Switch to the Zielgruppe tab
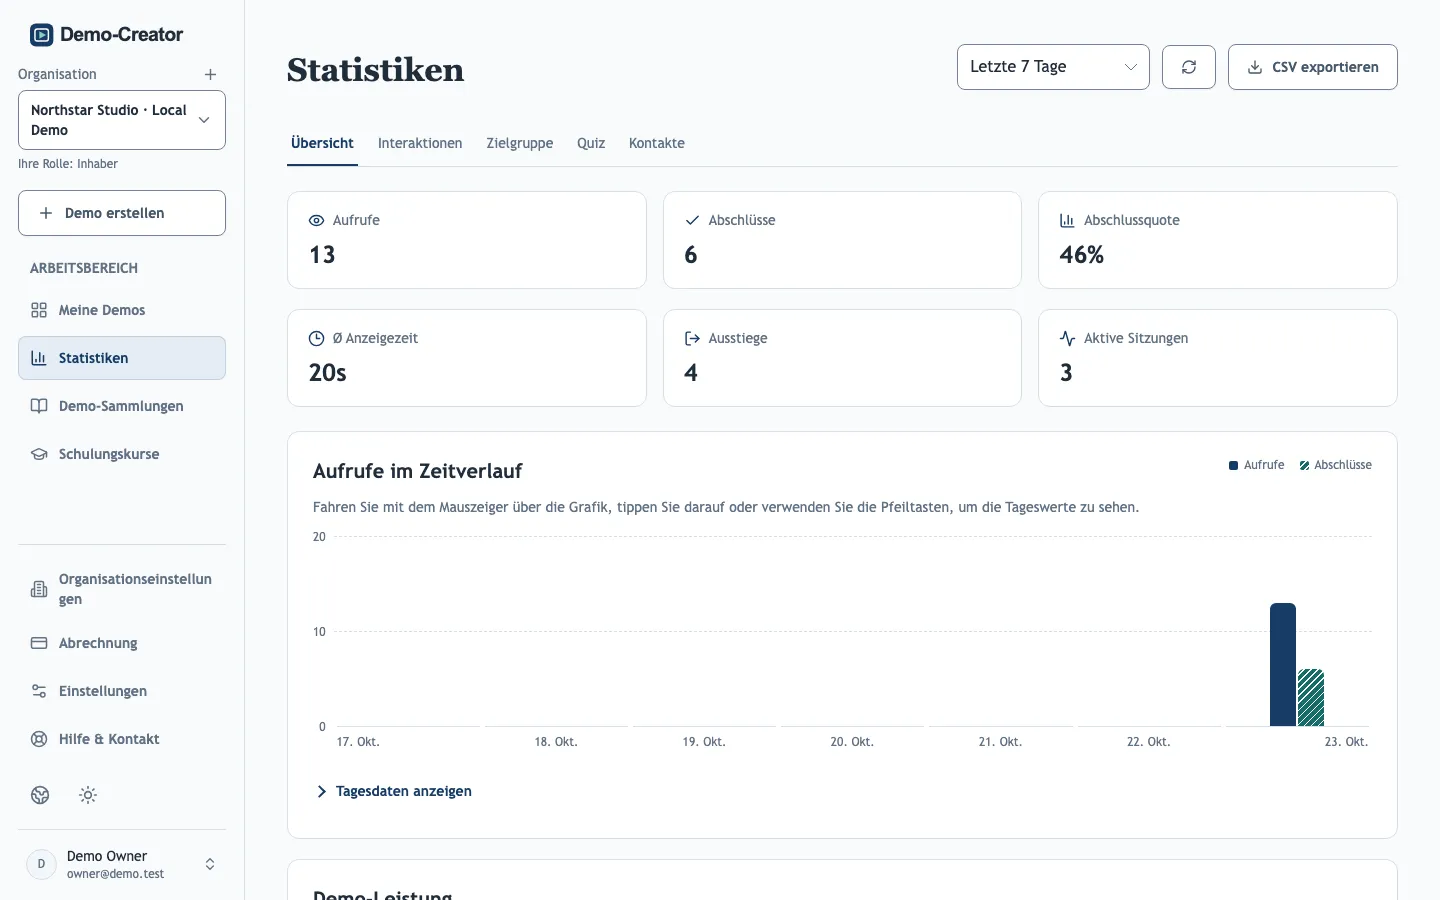This screenshot has height=900, width=1440. point(520,143)
